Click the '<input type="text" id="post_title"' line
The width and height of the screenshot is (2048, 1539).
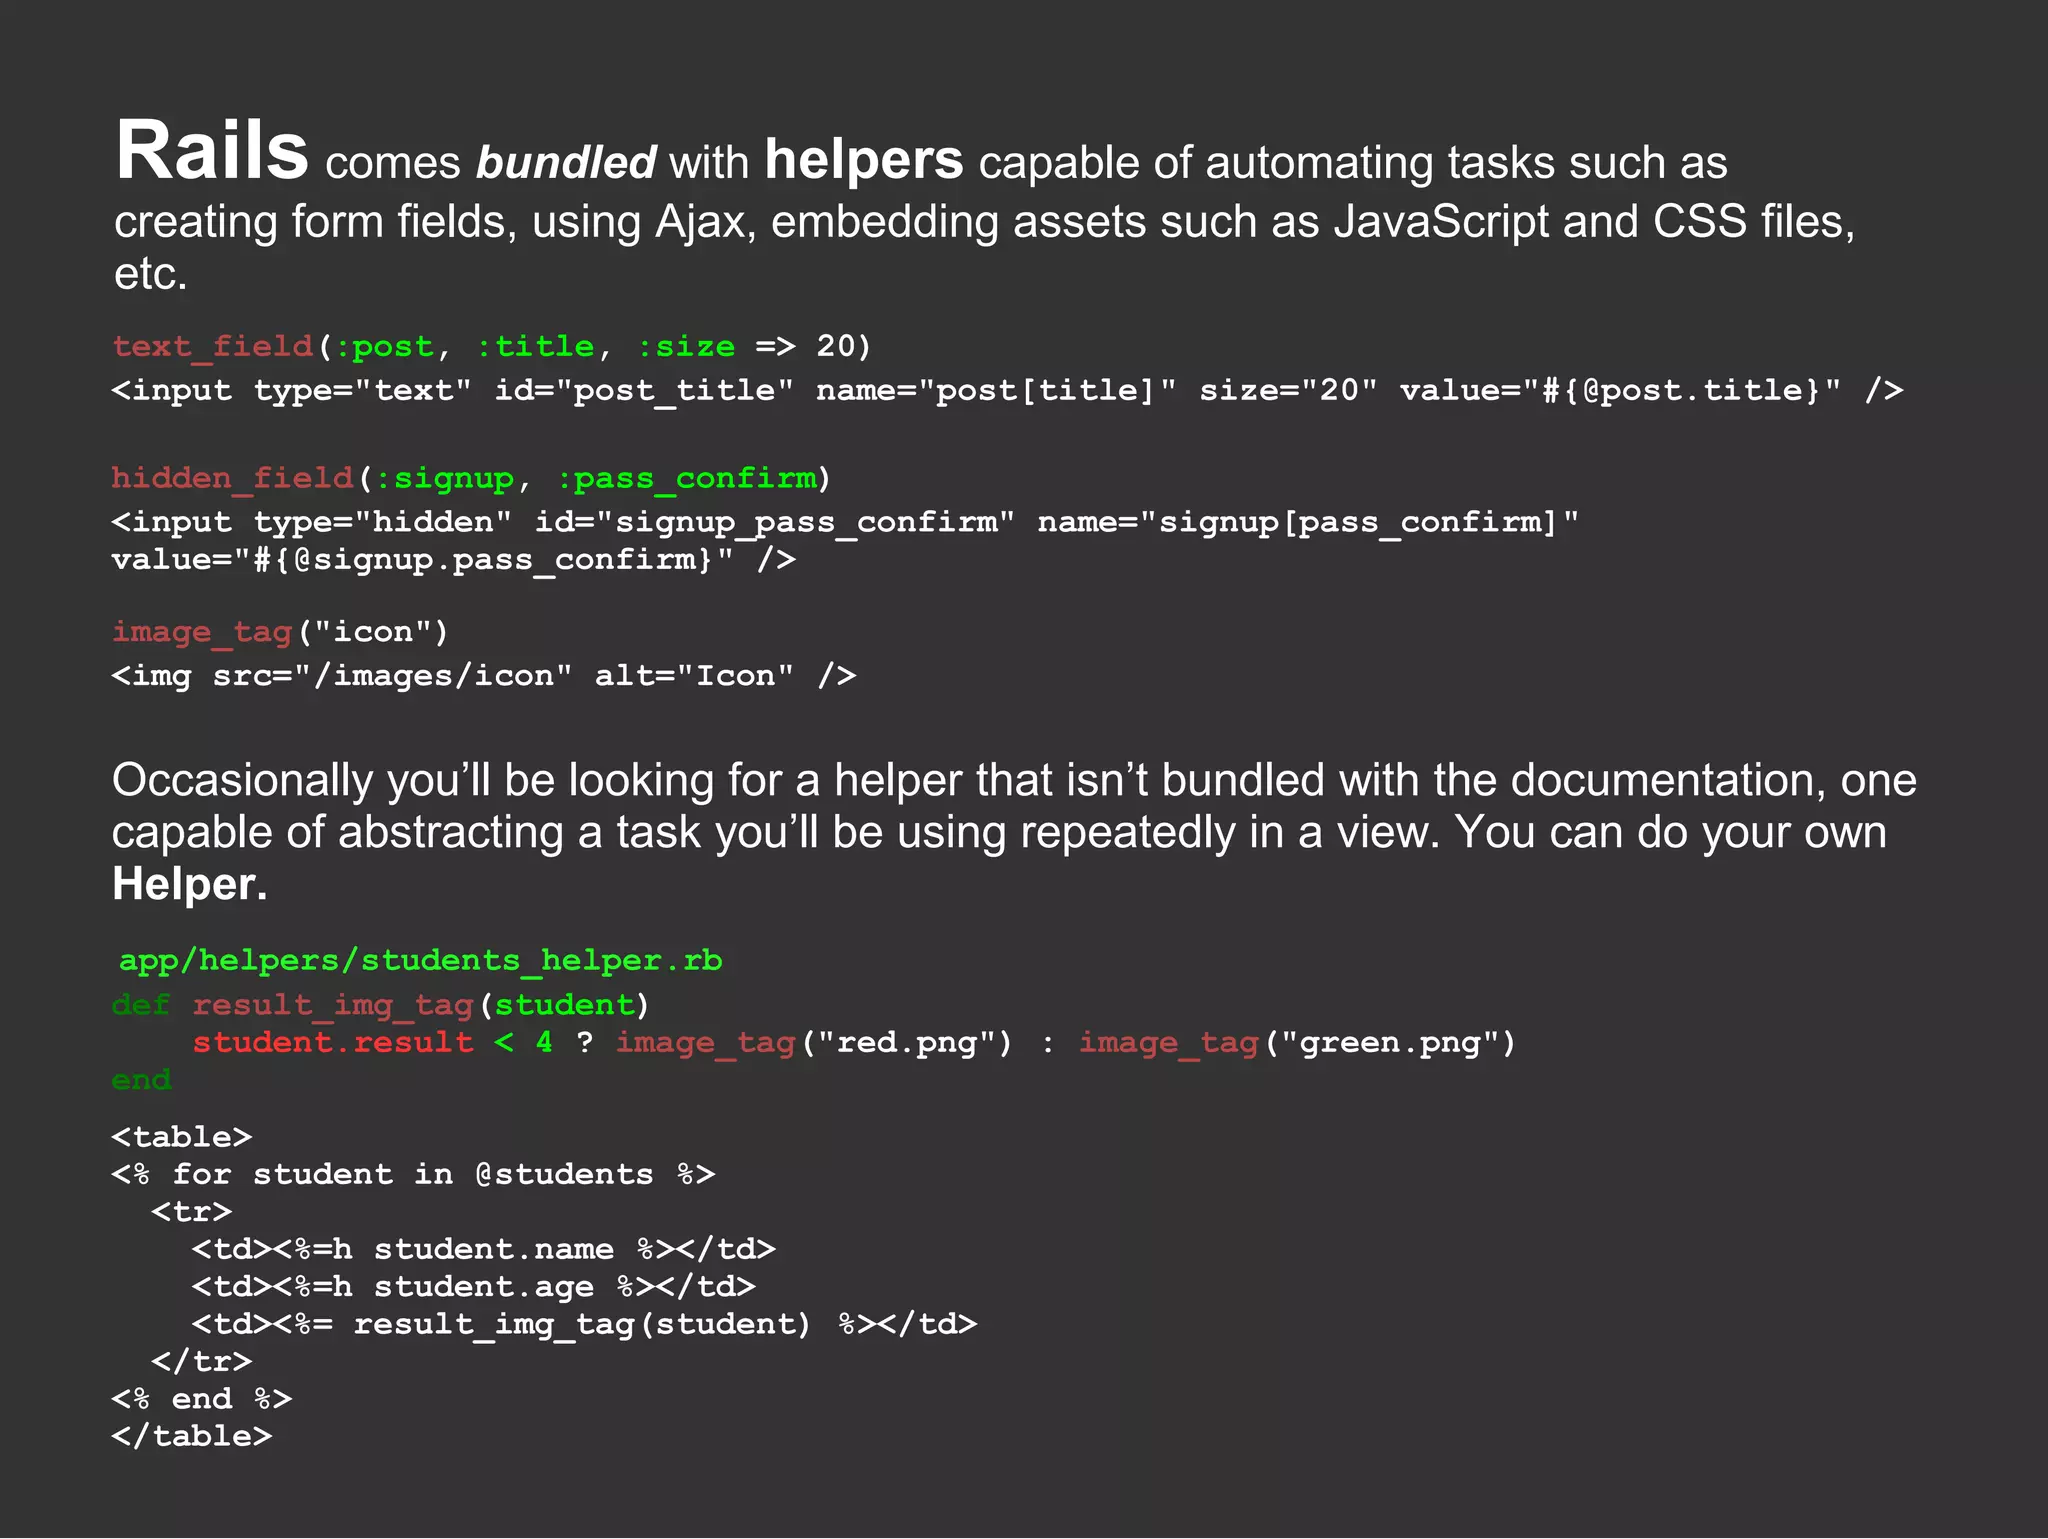[x=1007, y=390]
